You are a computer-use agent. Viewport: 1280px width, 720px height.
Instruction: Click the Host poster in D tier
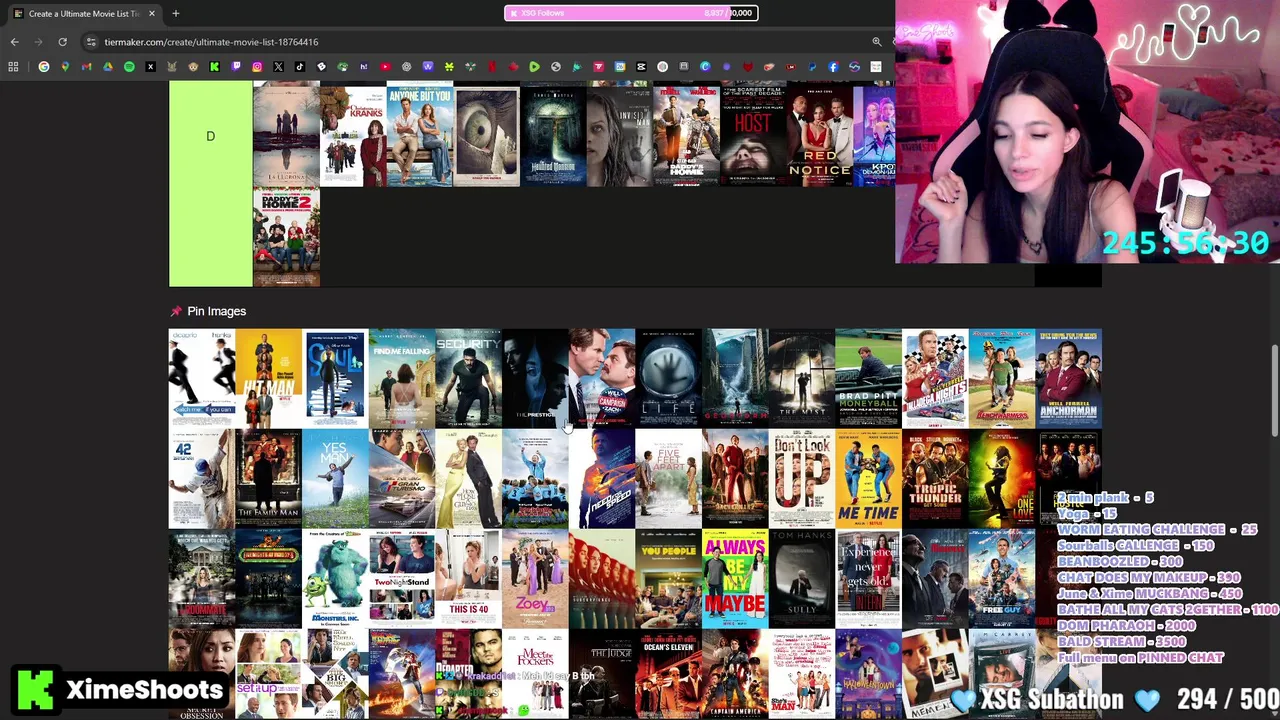(753, 136)
